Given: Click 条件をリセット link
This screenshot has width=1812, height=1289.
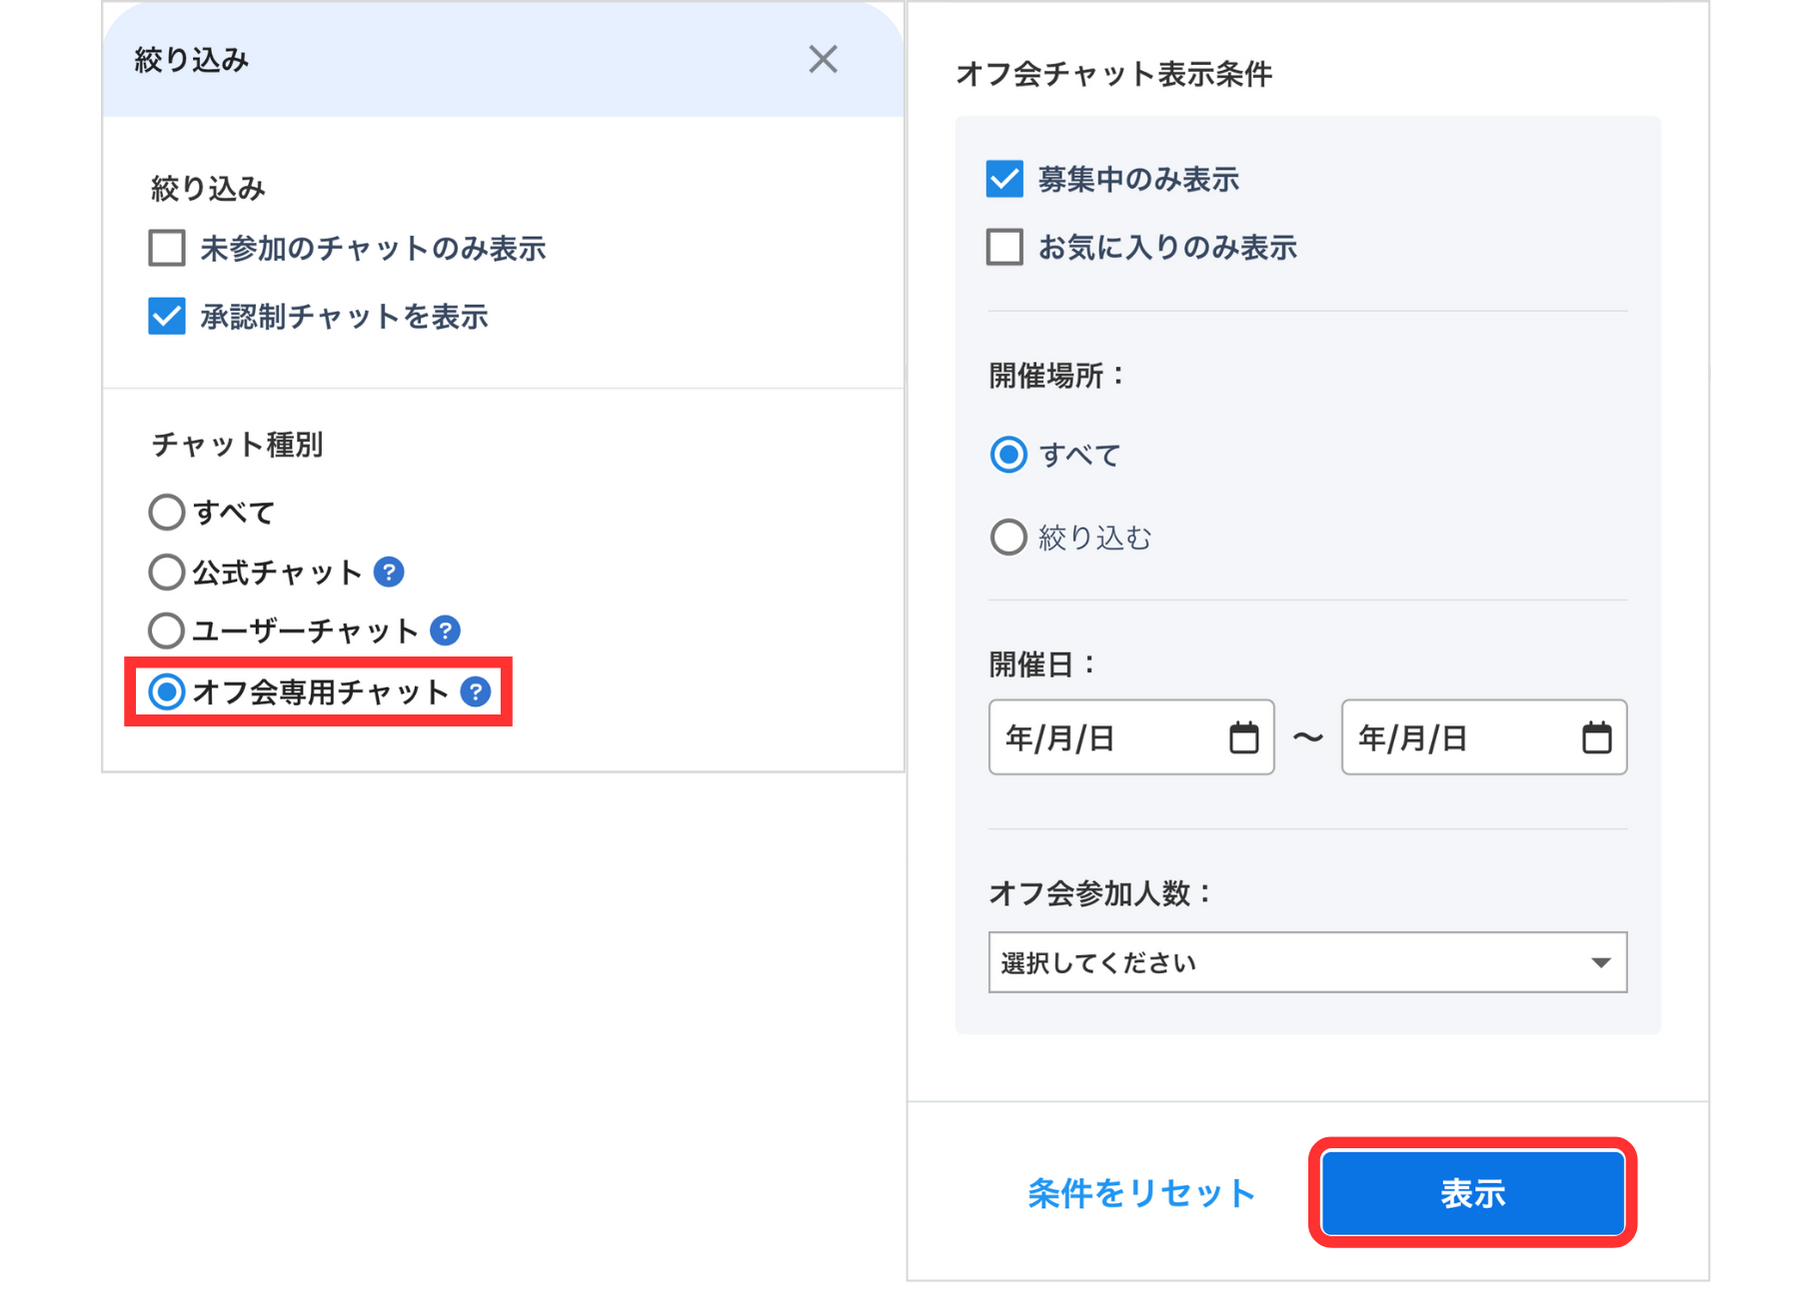Looking at the screenshot, I should coord(1141,1193).
